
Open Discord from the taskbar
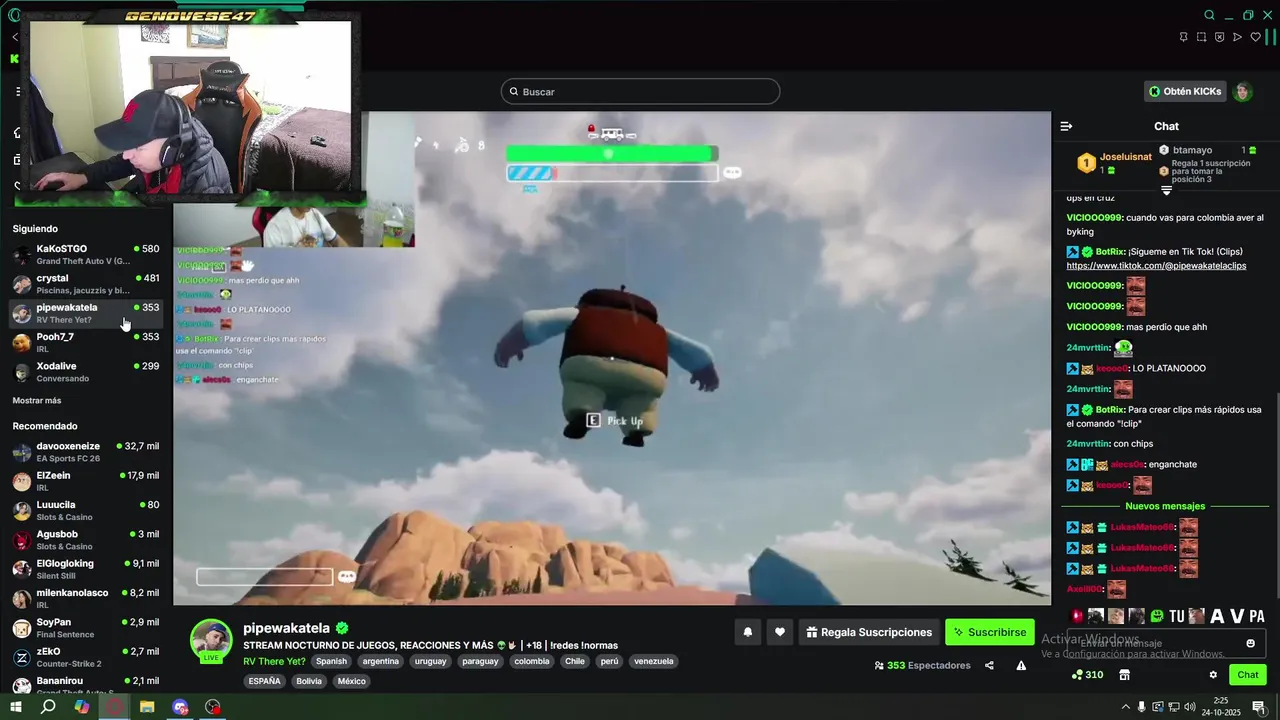point(180,707)
